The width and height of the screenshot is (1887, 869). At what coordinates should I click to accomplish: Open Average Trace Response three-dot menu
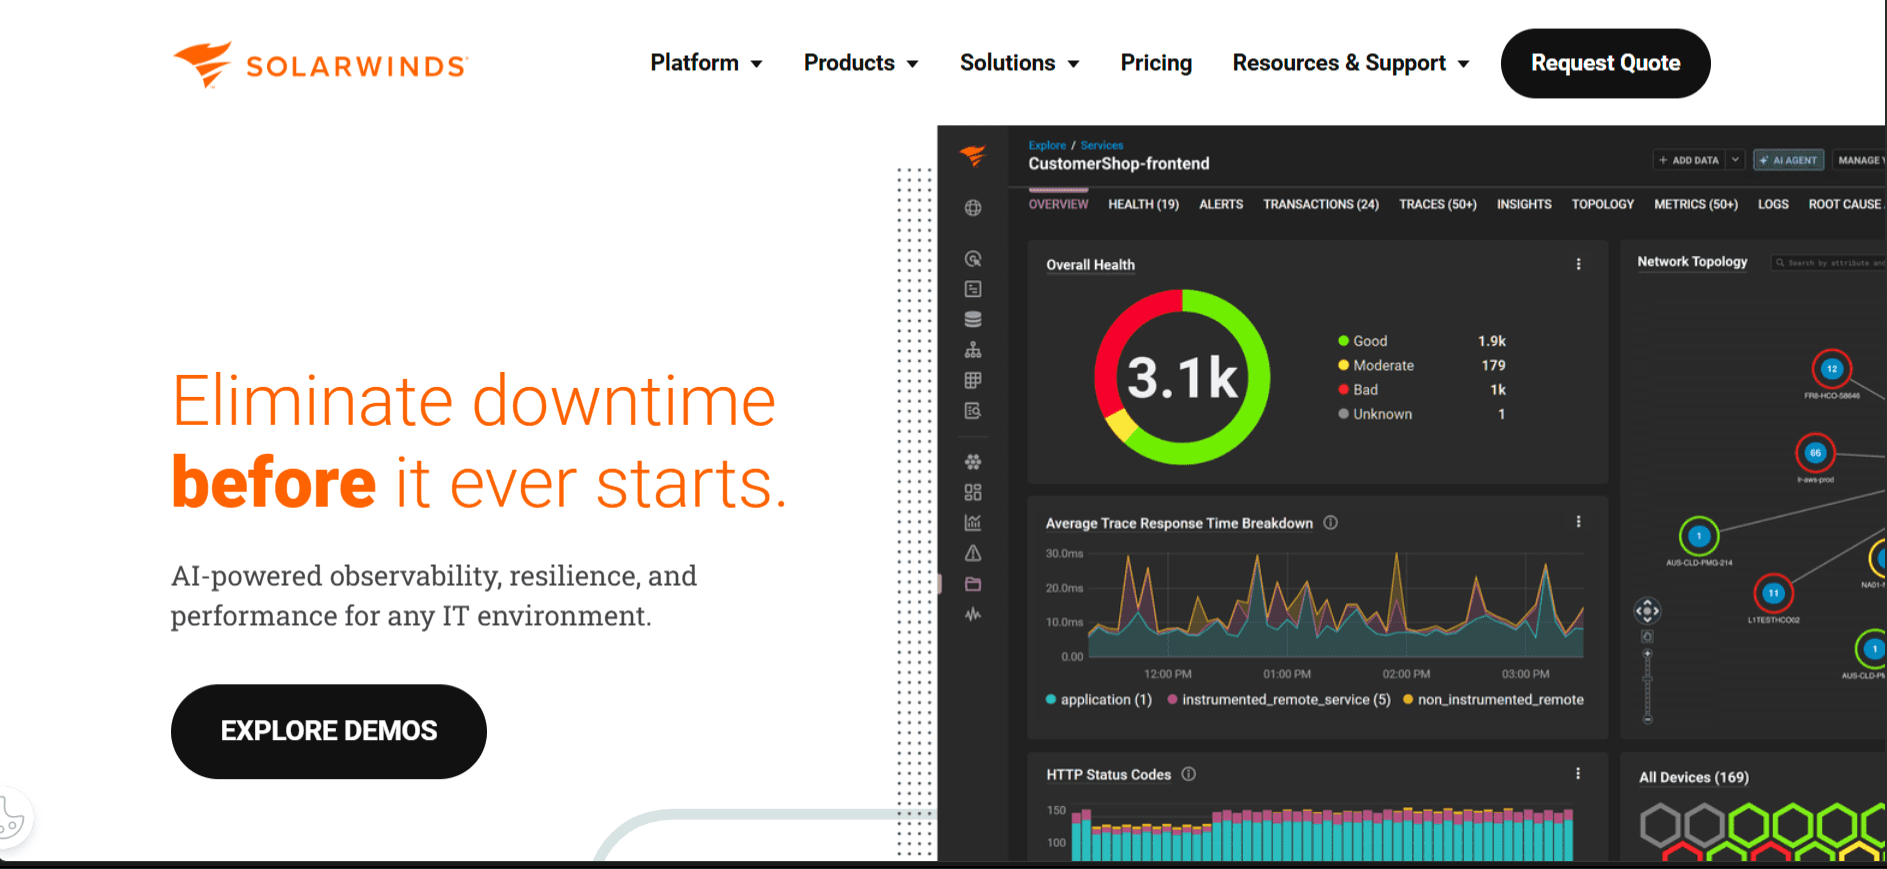tap(1579, 522)
